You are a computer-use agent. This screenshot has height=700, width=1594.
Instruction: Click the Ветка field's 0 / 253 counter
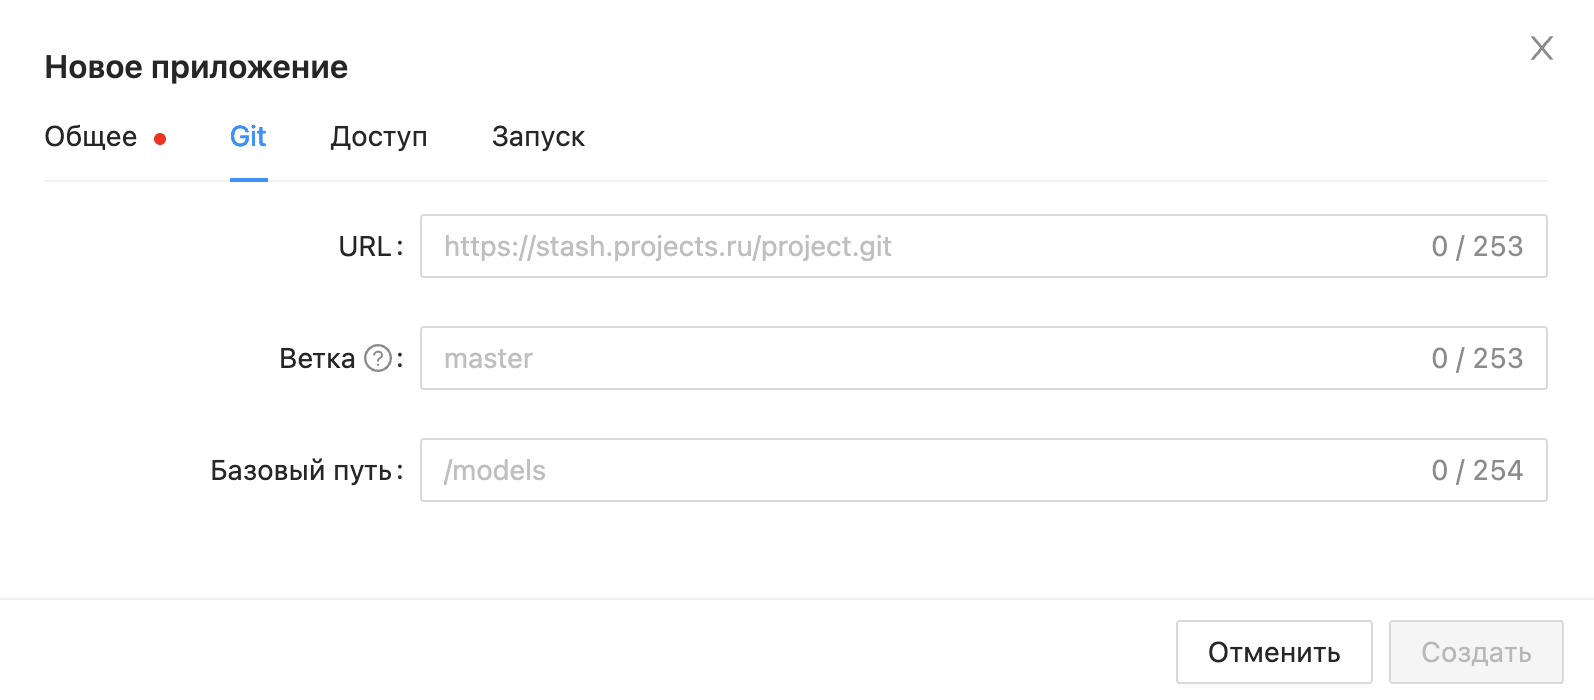tap(1476, 358)
